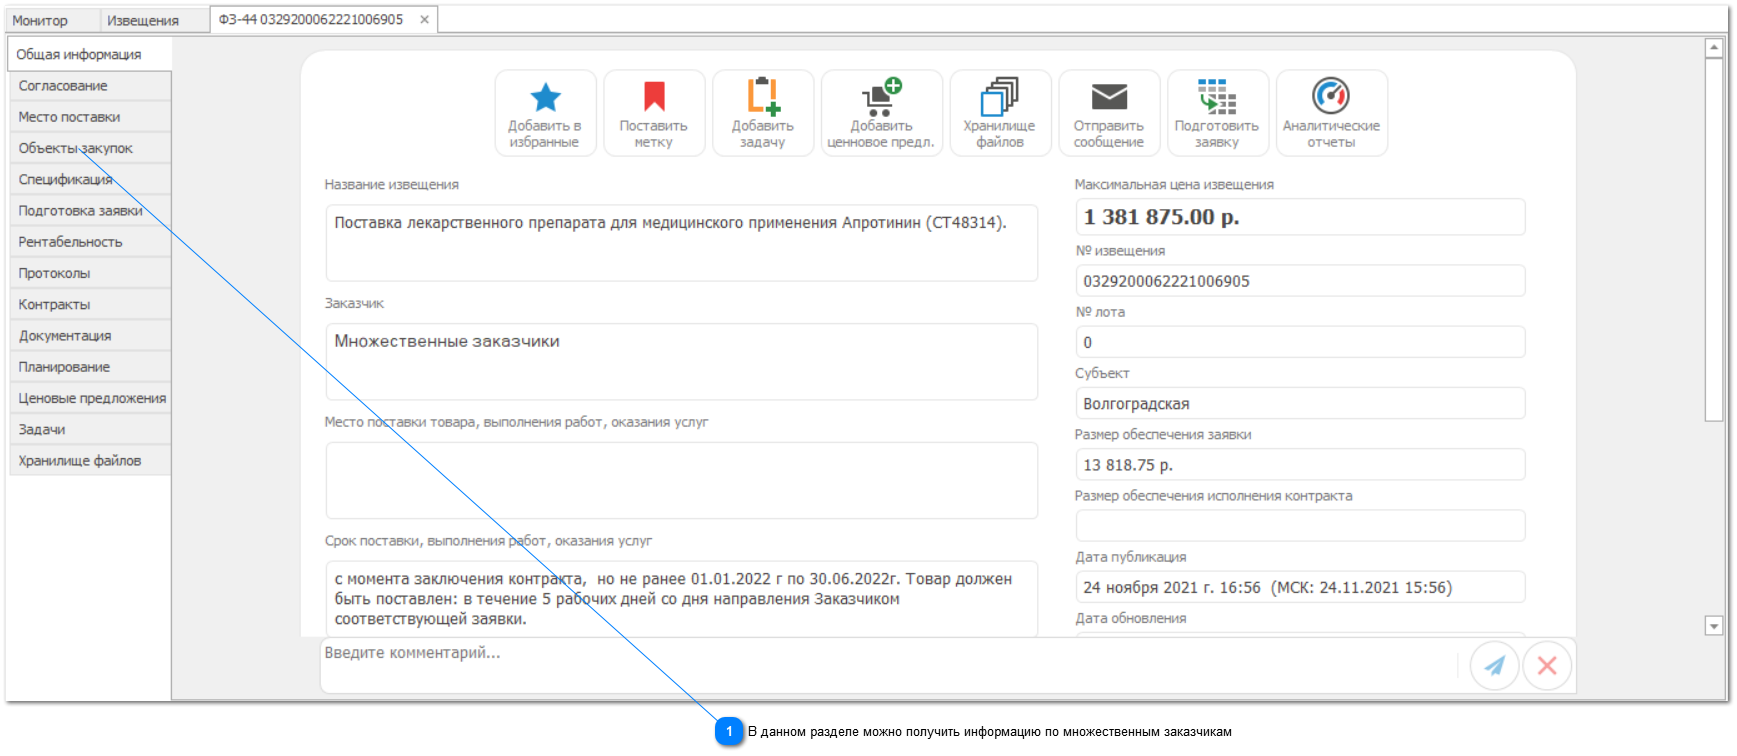Click the scrollbar up arrow
Screen dimensions: 1737x756
pos(1714,47)
